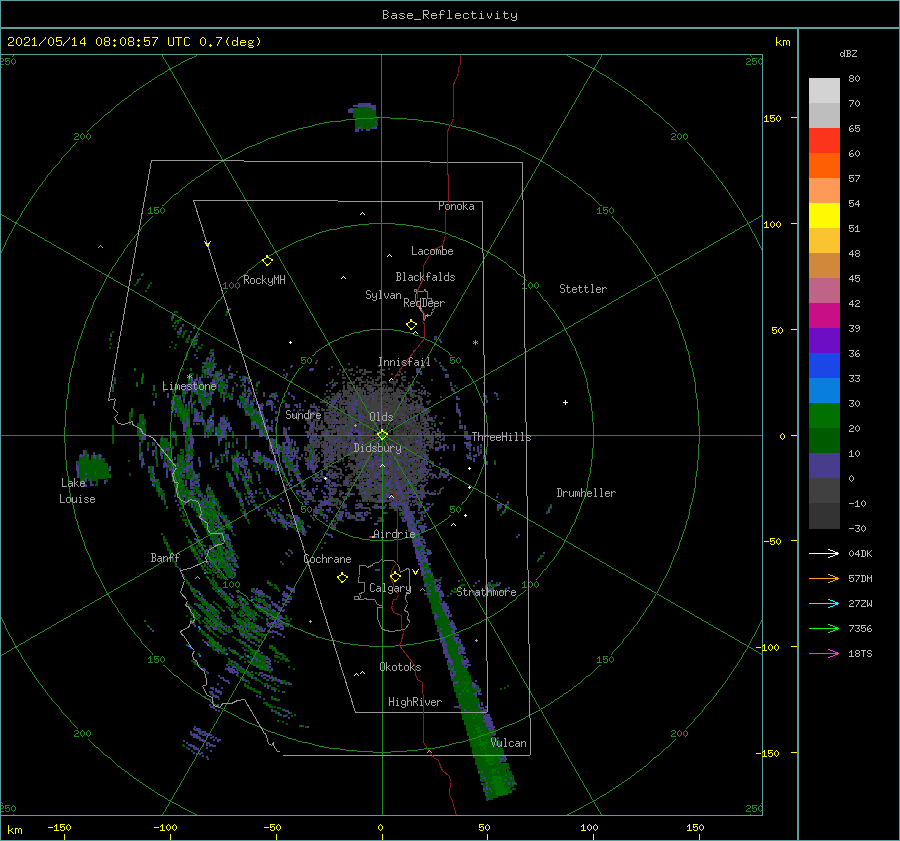Image resolution: width=900 pixels, height=841 pixels.
Task: Click the RockyMH label
Action: click(x=264, y=280)
